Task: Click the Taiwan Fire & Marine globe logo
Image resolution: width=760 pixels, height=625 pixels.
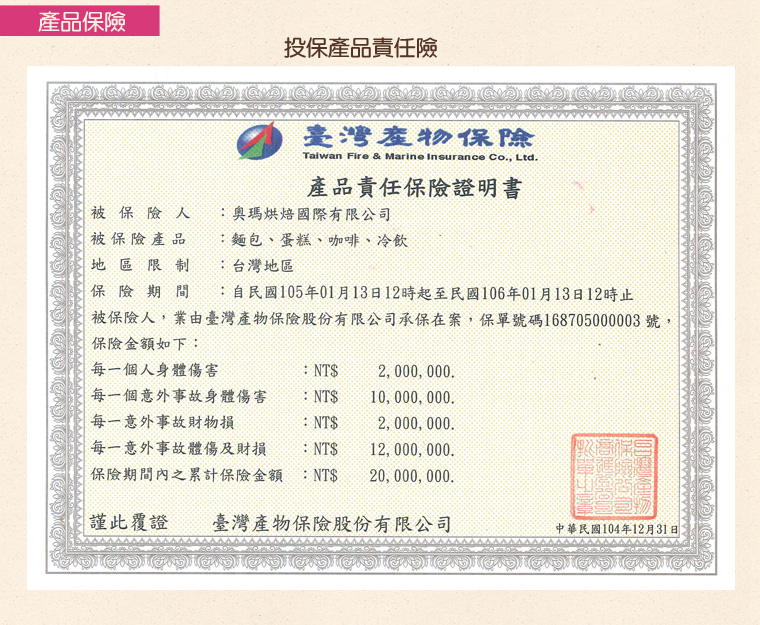Action: point(259,141)
